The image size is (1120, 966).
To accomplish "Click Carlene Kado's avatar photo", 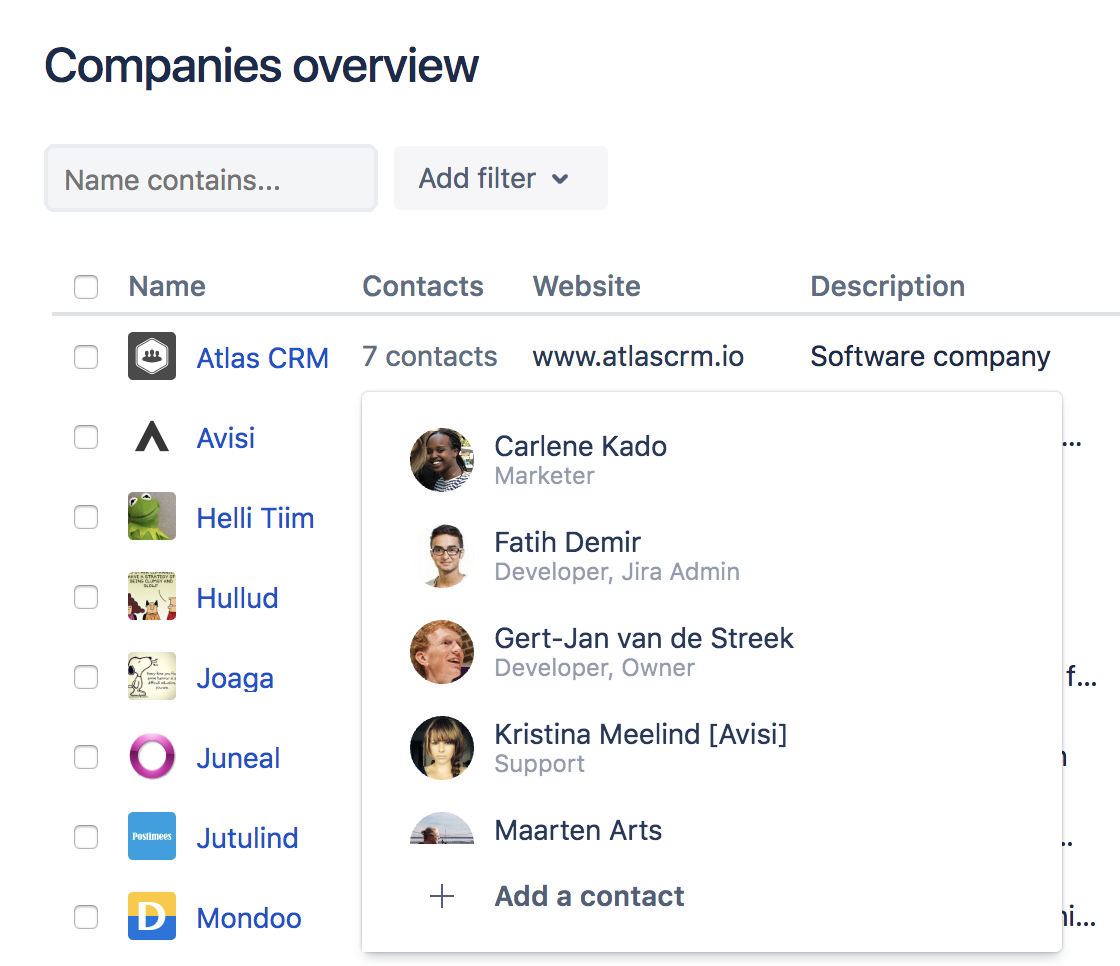I will (442, 460).
